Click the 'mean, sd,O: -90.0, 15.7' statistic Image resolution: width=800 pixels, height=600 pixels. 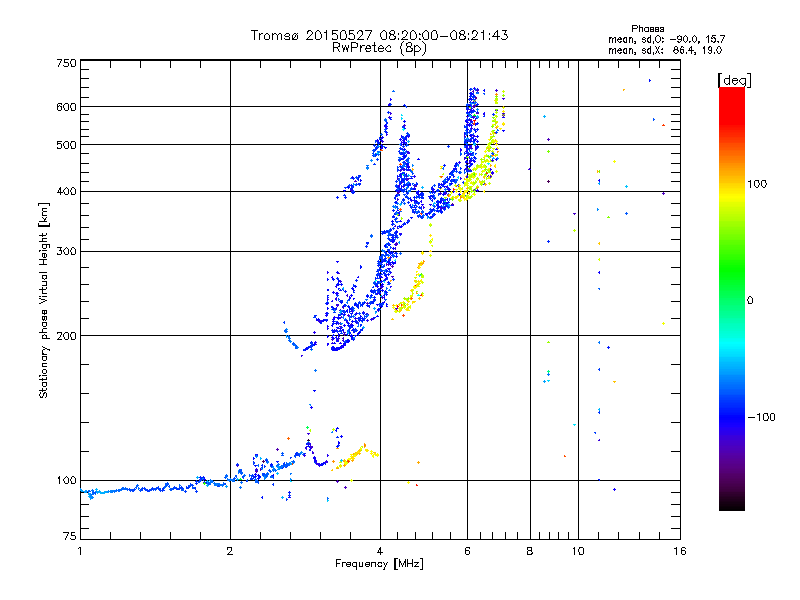tap(666, 39)
